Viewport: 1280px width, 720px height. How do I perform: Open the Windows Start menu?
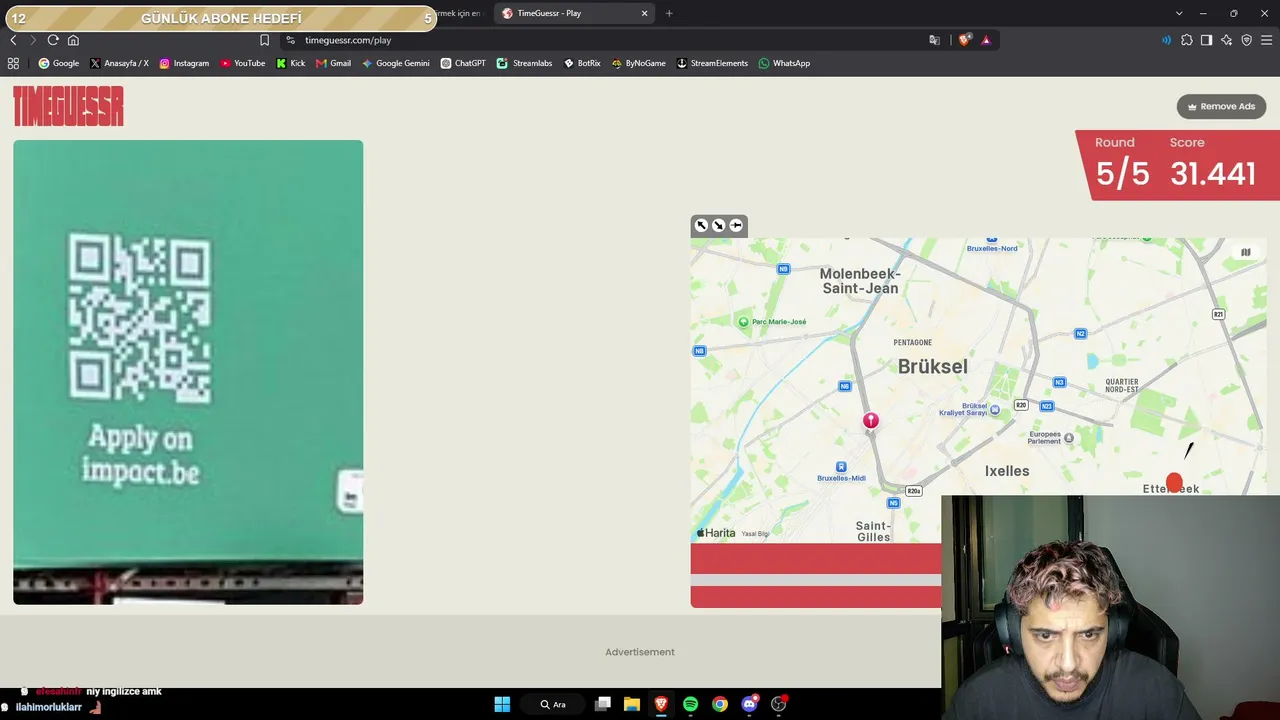point(502,704)
